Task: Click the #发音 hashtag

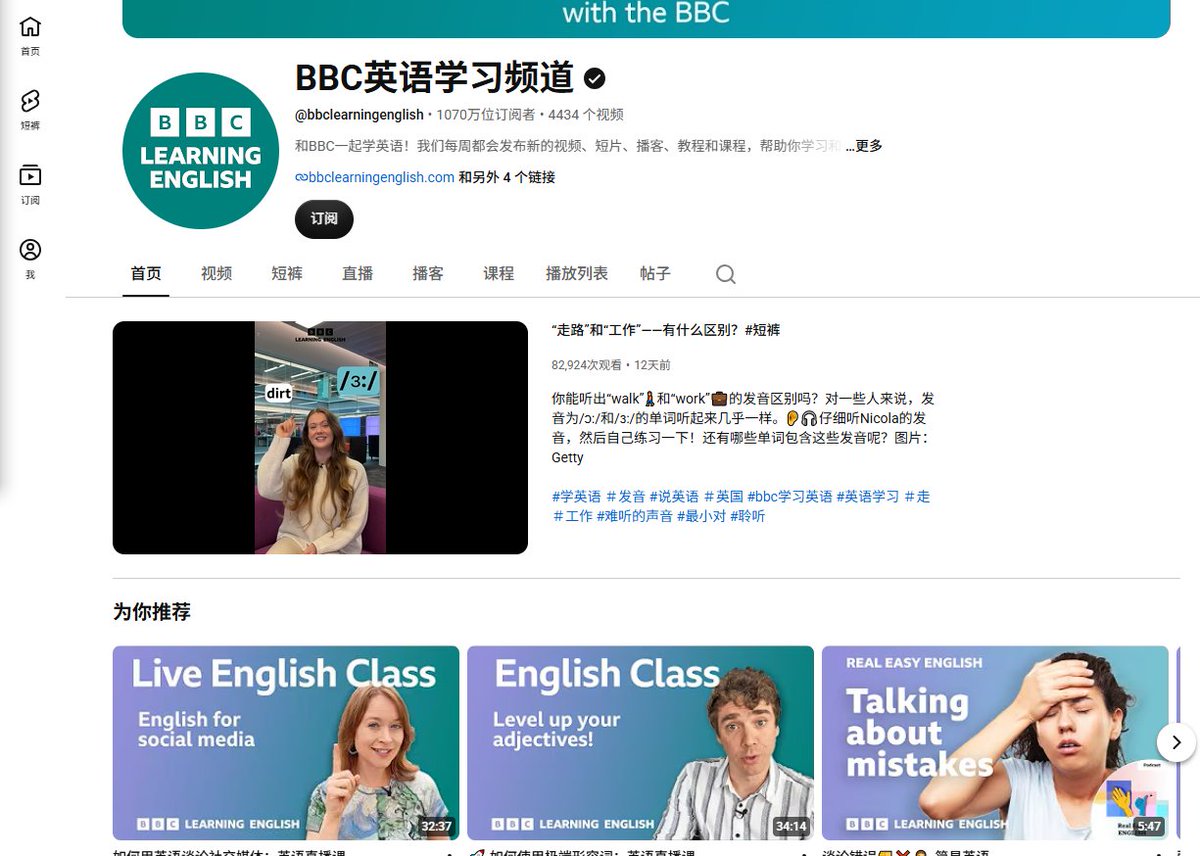Action: click(x=626, y=496)
